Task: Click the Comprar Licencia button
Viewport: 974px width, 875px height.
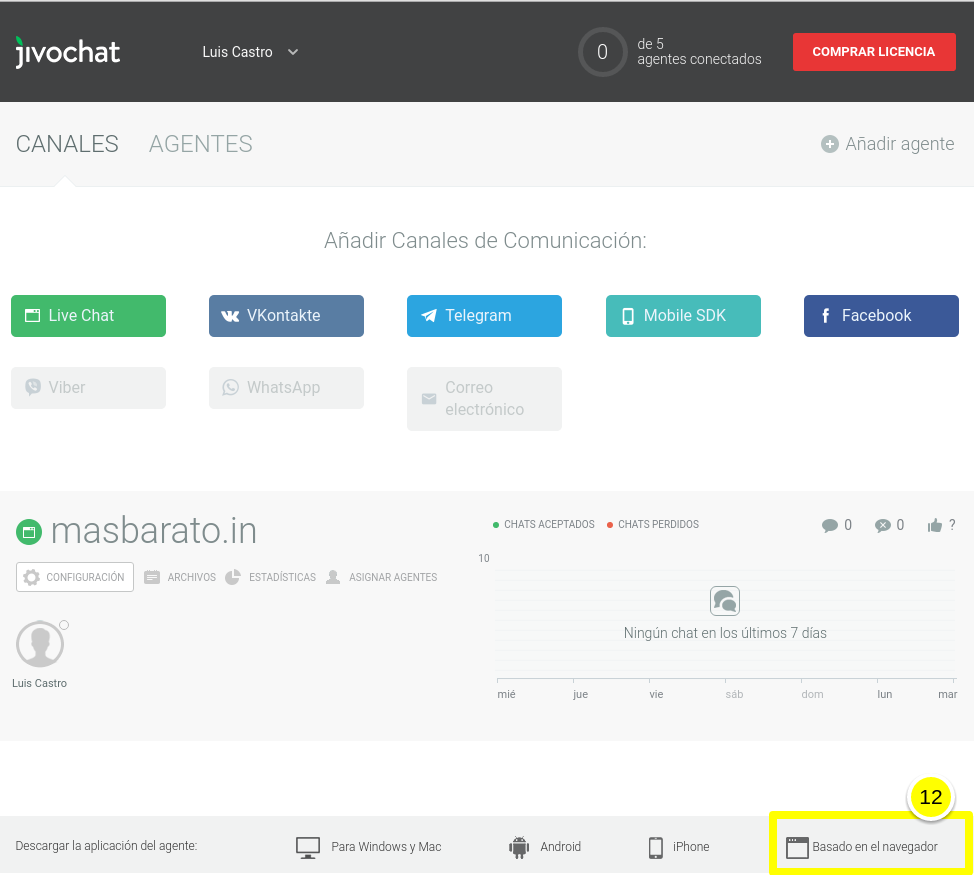Action: [x=873, y=52]
